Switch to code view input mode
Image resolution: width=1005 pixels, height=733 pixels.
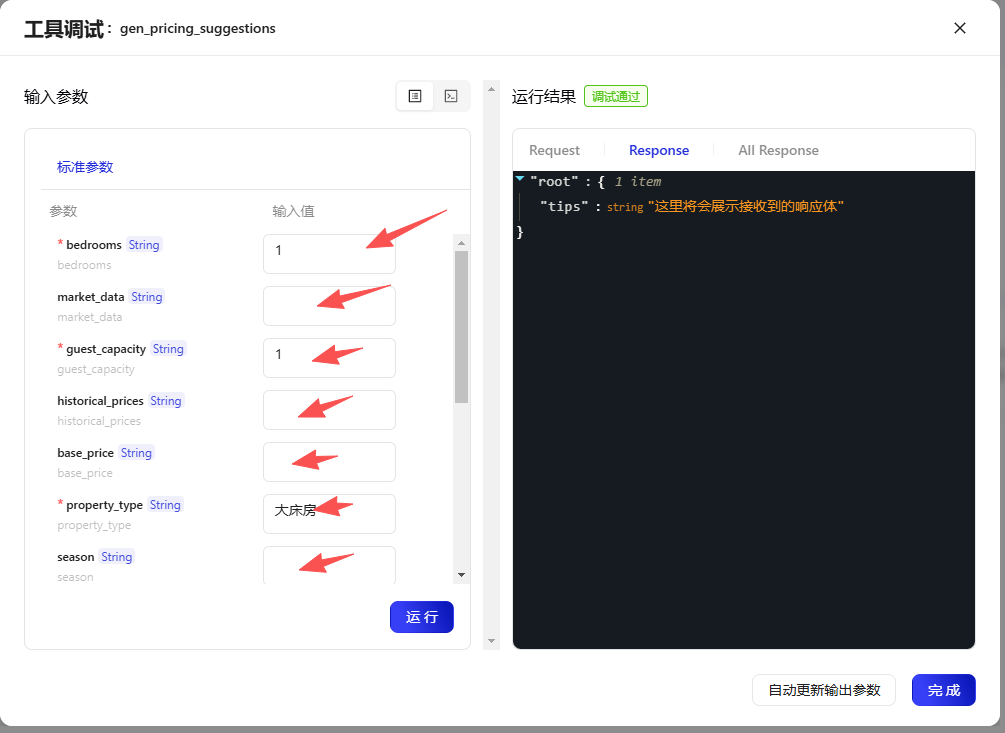(451, 96)
